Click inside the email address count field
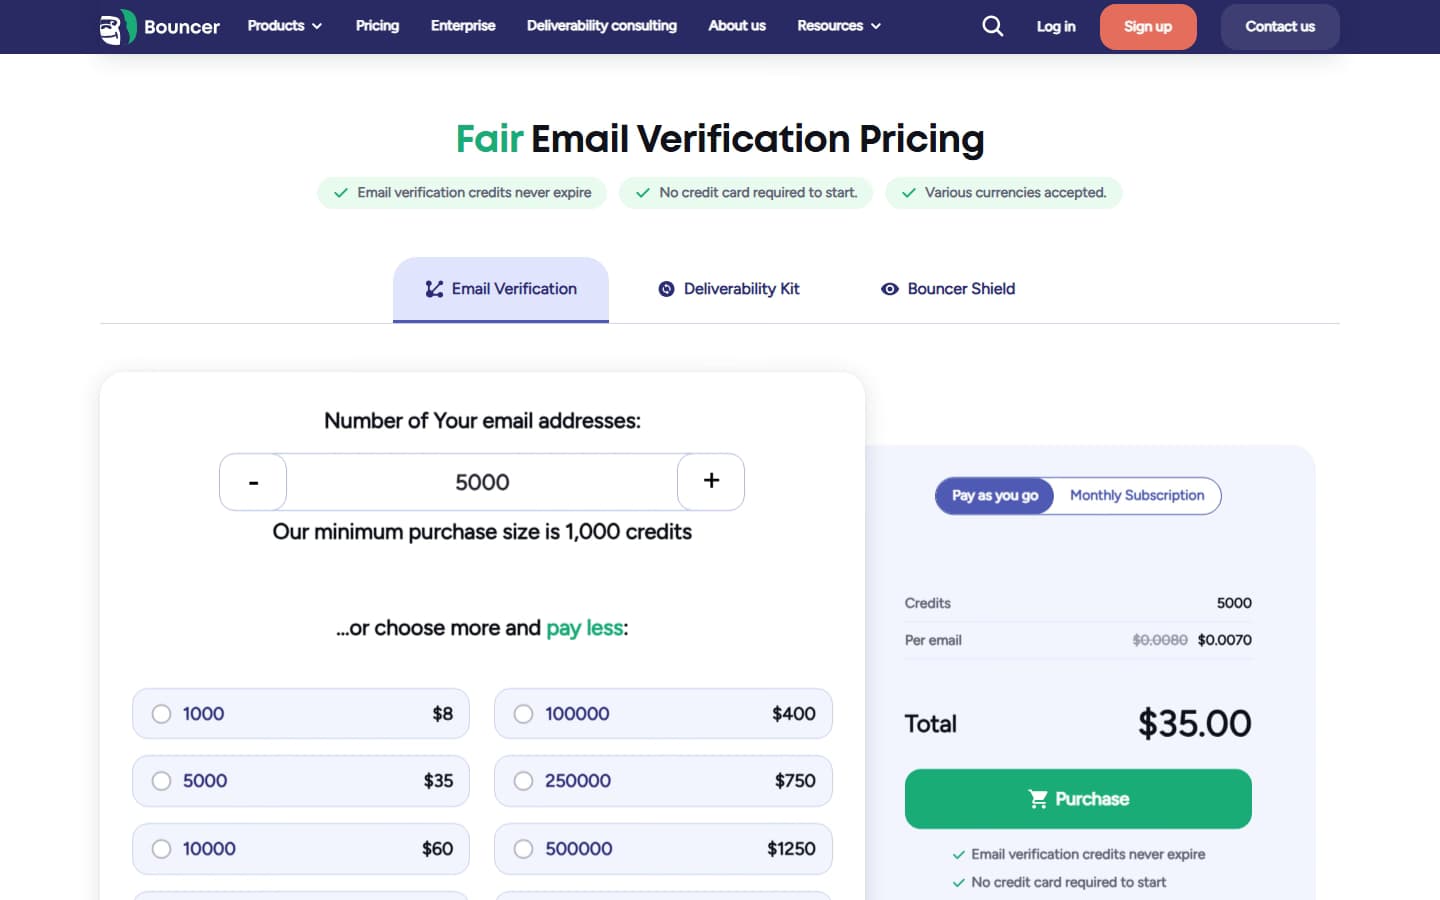 483,481
